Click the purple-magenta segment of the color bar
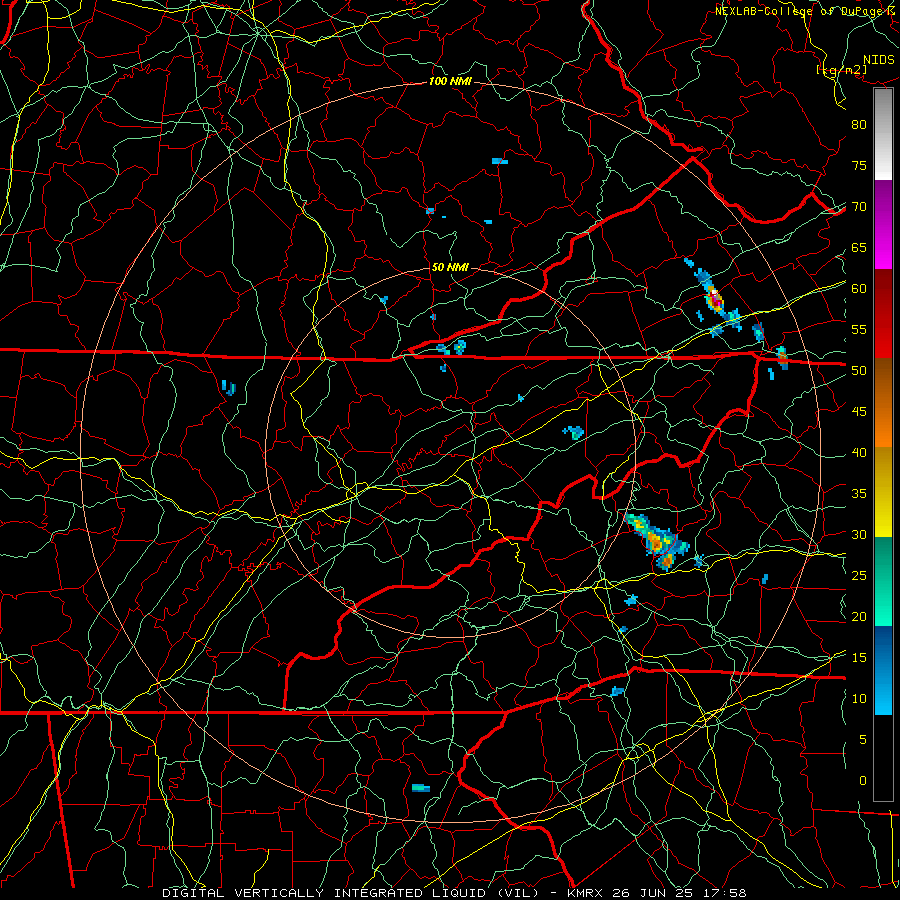 (x=883, y=225)
